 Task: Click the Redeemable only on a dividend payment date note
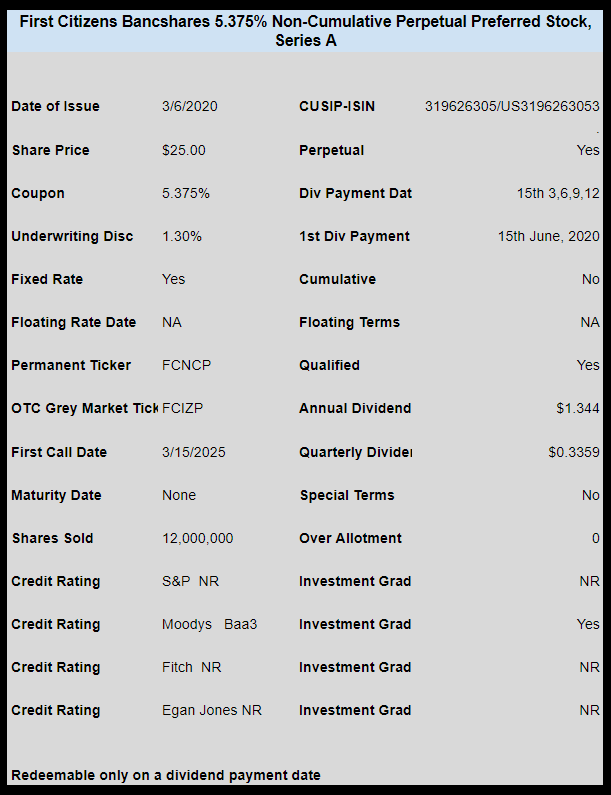[x=166, y=775]
